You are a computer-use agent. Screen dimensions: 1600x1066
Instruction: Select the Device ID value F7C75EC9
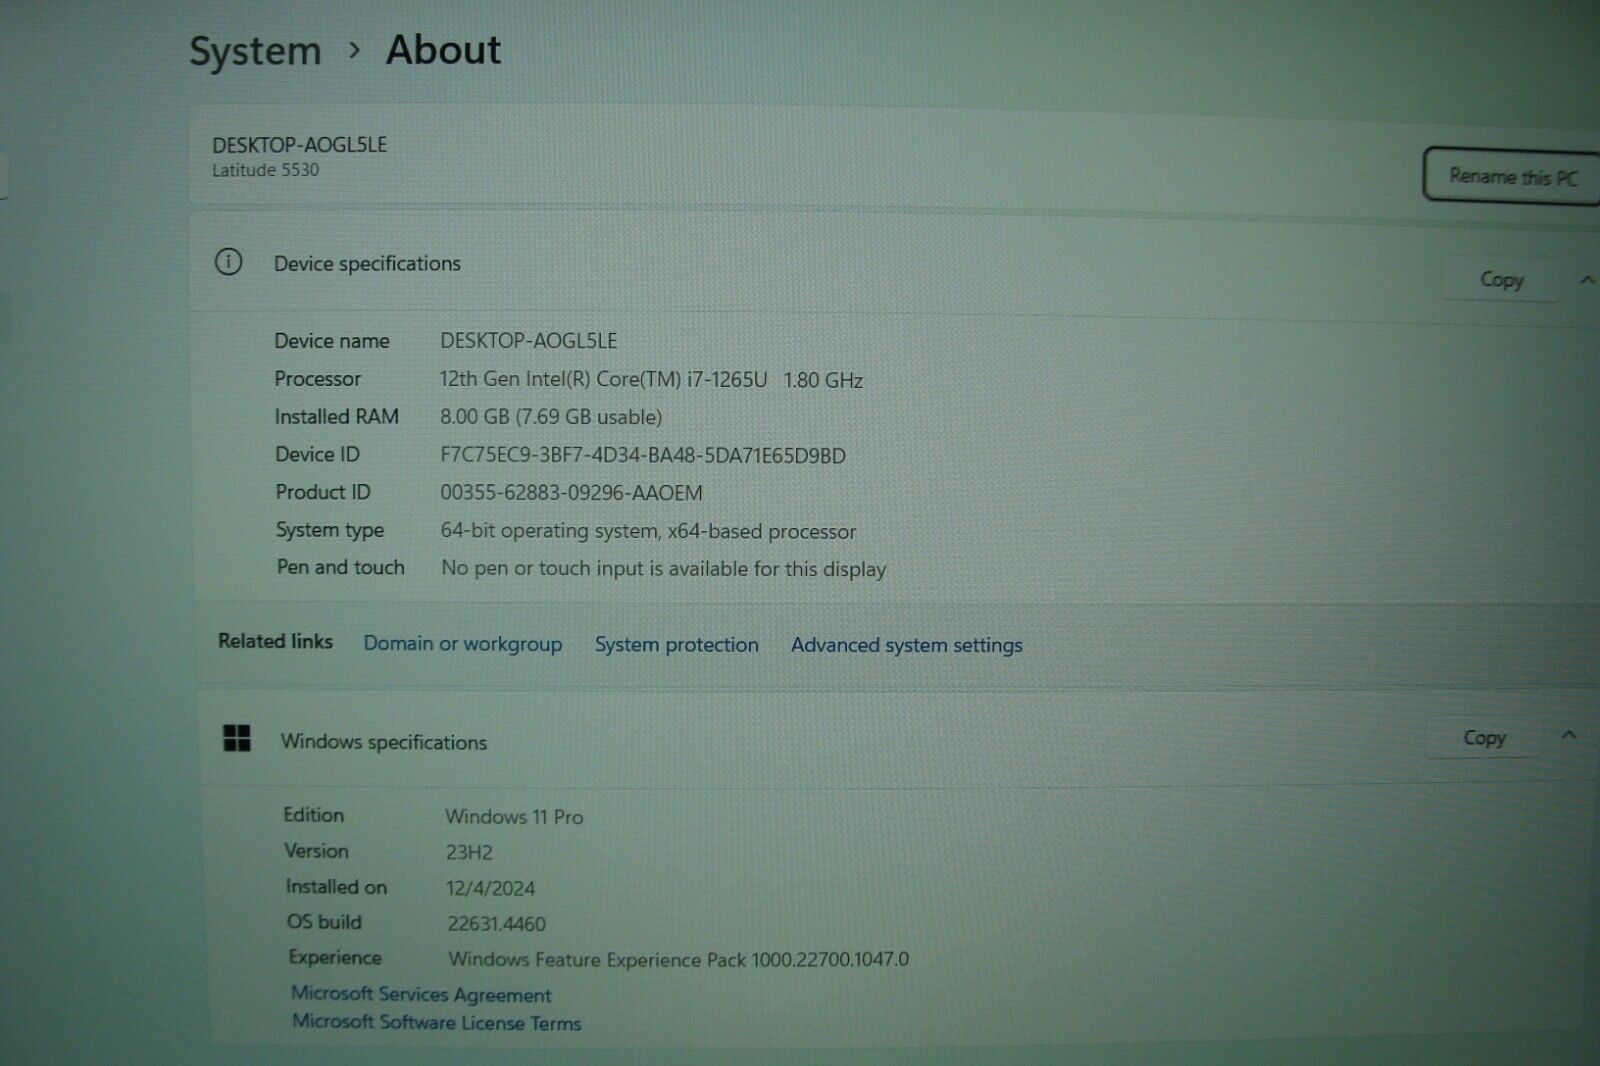[x=643, y=455]
